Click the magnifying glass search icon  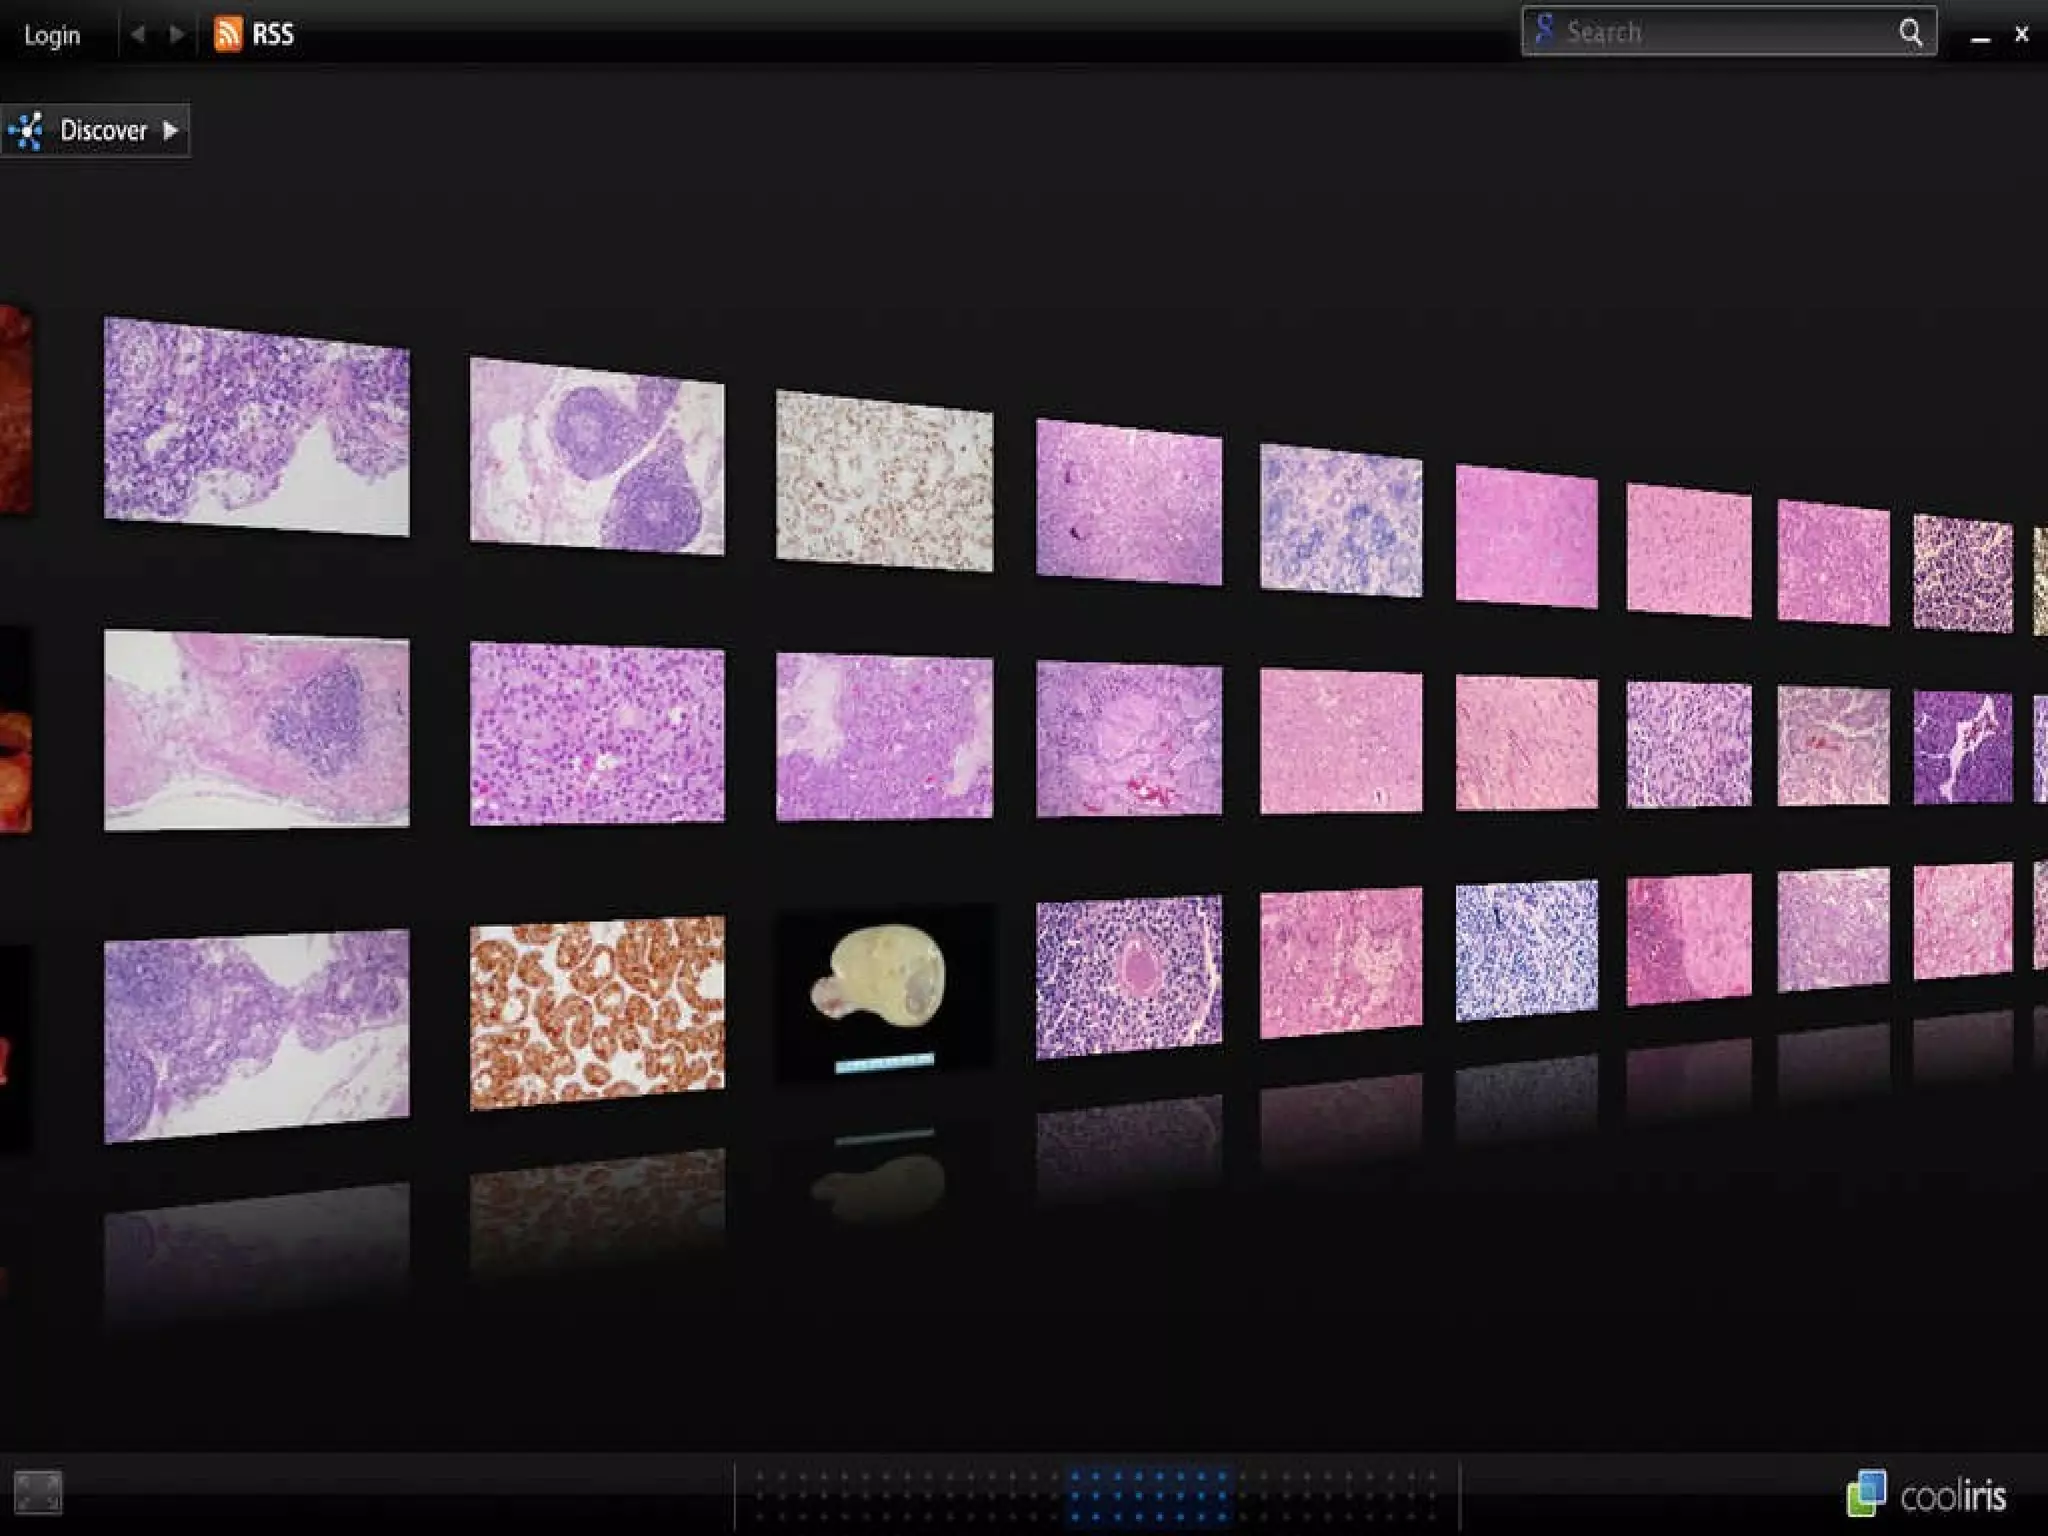tap(1910, 32)
